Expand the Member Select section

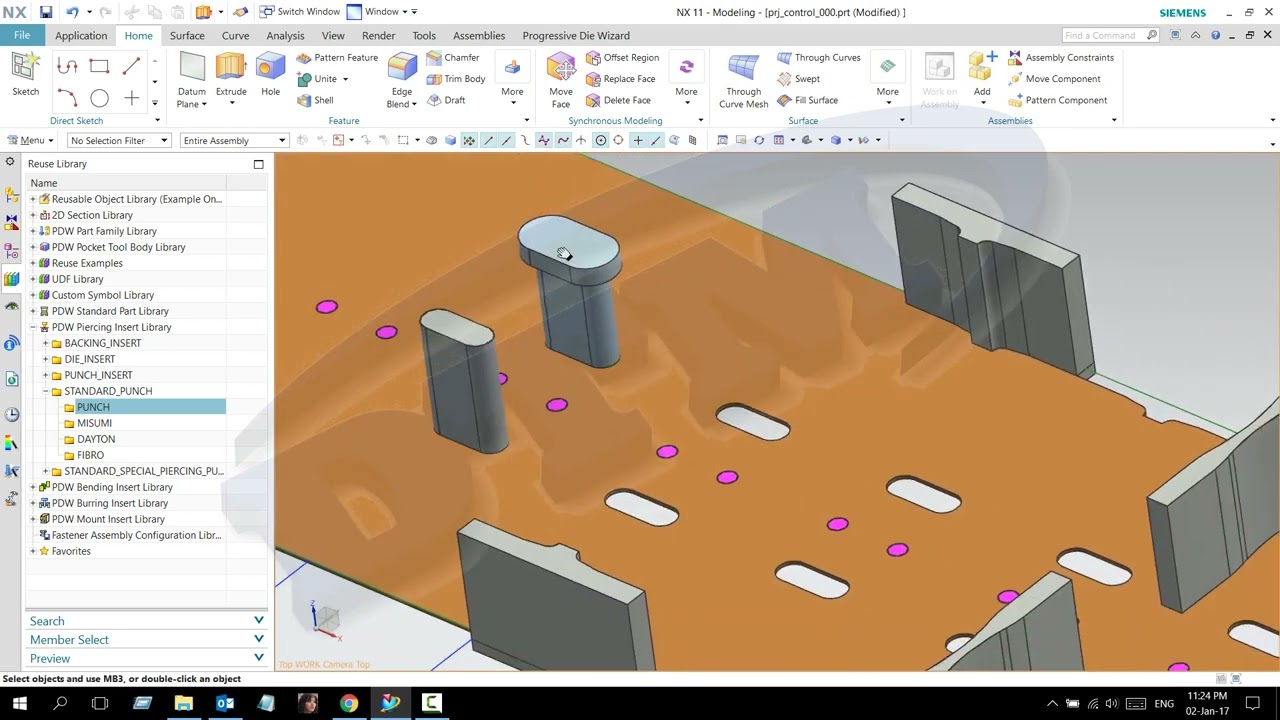(x=146, y=640)
